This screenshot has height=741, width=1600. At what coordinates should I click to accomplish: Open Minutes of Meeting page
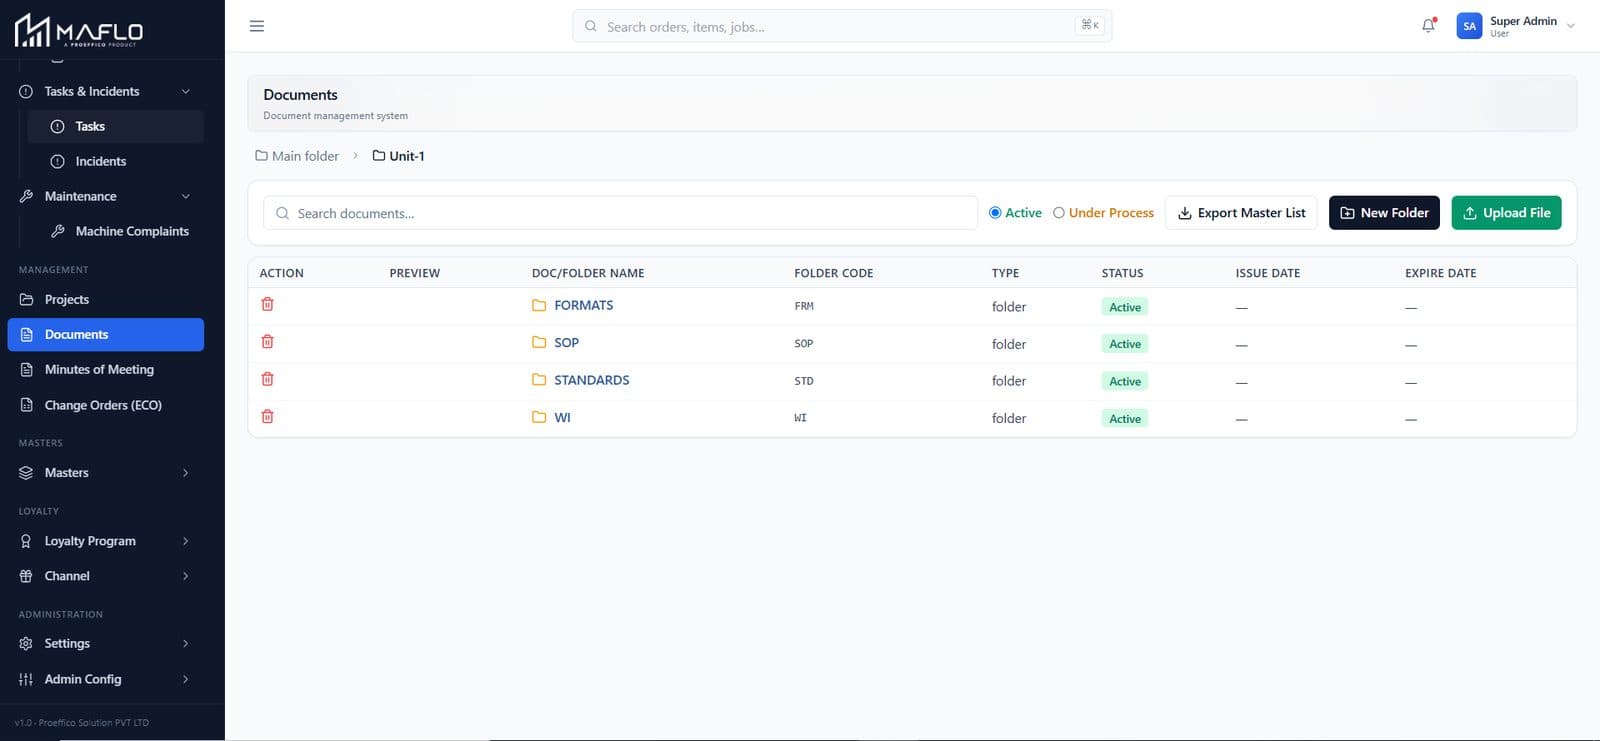105,369
